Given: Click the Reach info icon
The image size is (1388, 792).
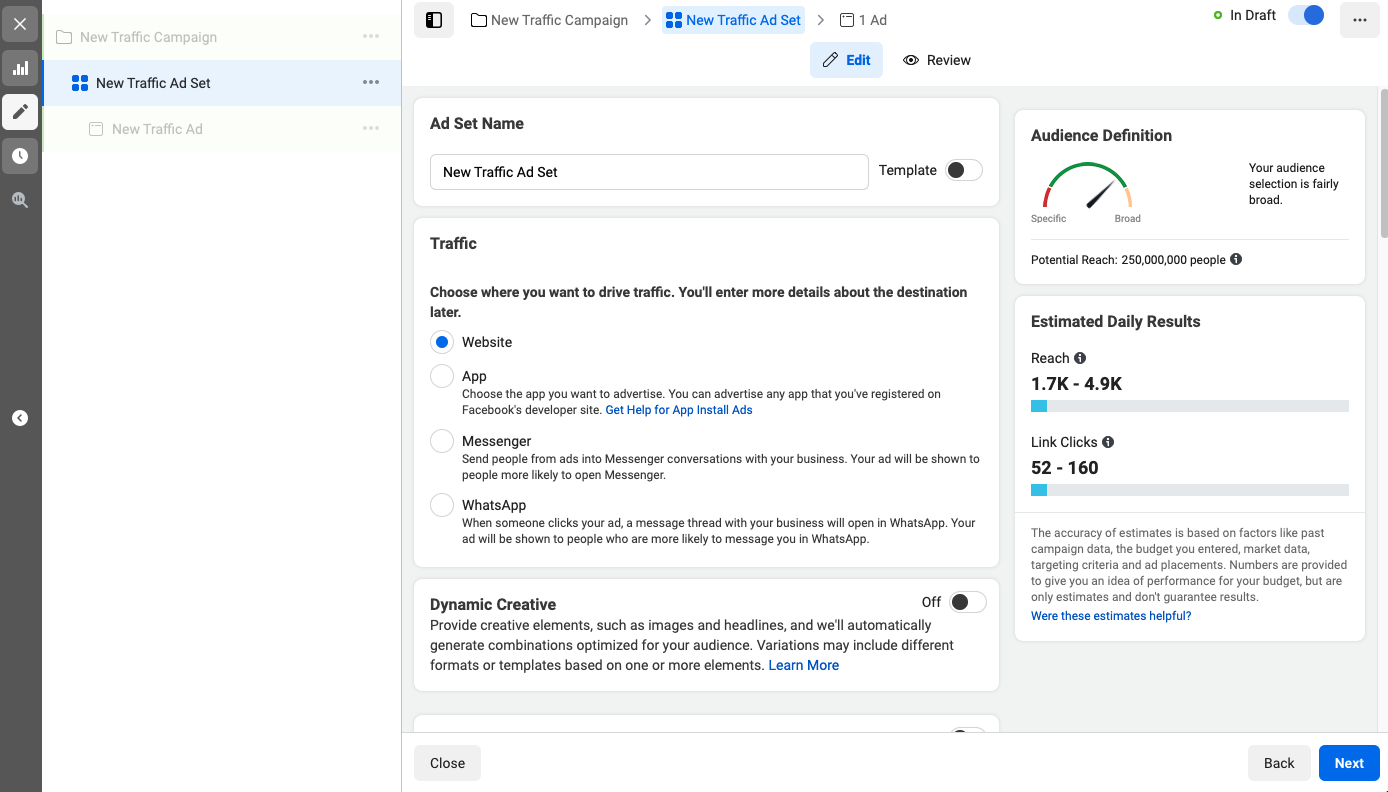Looking at the screenshot, I should click(1080, 358).
